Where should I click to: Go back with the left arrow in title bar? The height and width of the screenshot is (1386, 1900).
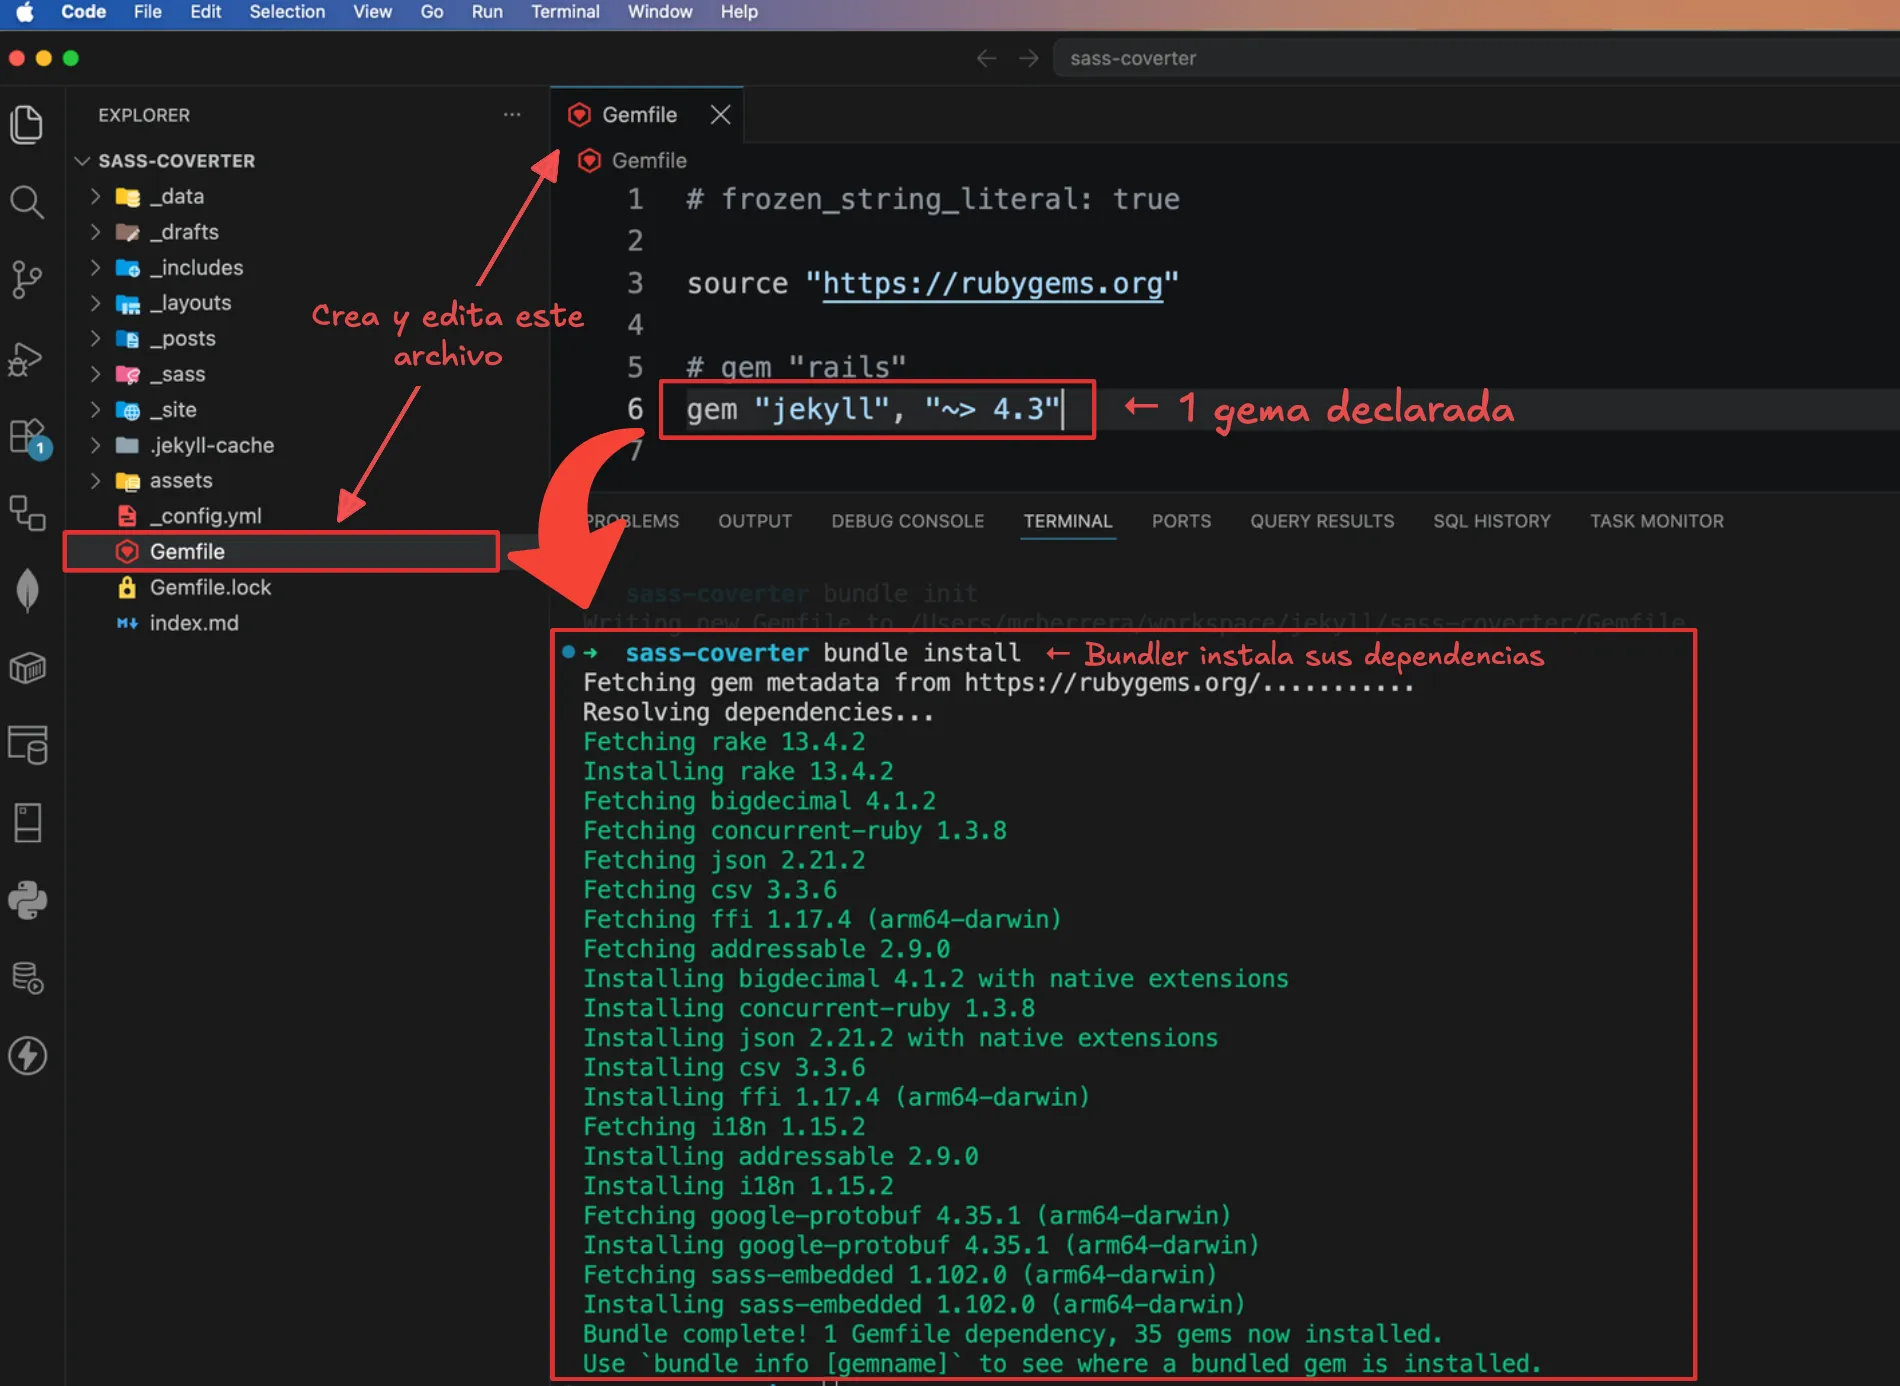[986, 58]
